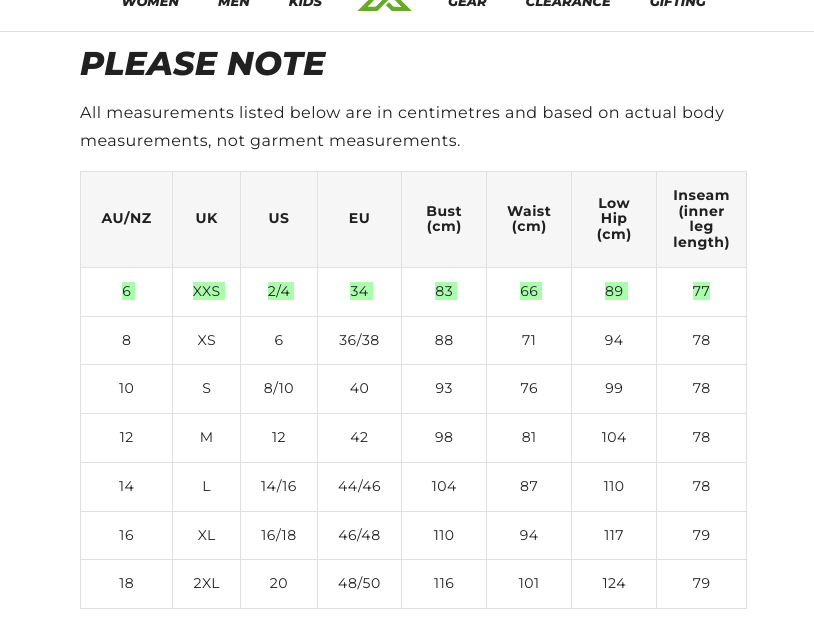Open the GIFTING menu
814x627 pixels.
tap(677, 3)
